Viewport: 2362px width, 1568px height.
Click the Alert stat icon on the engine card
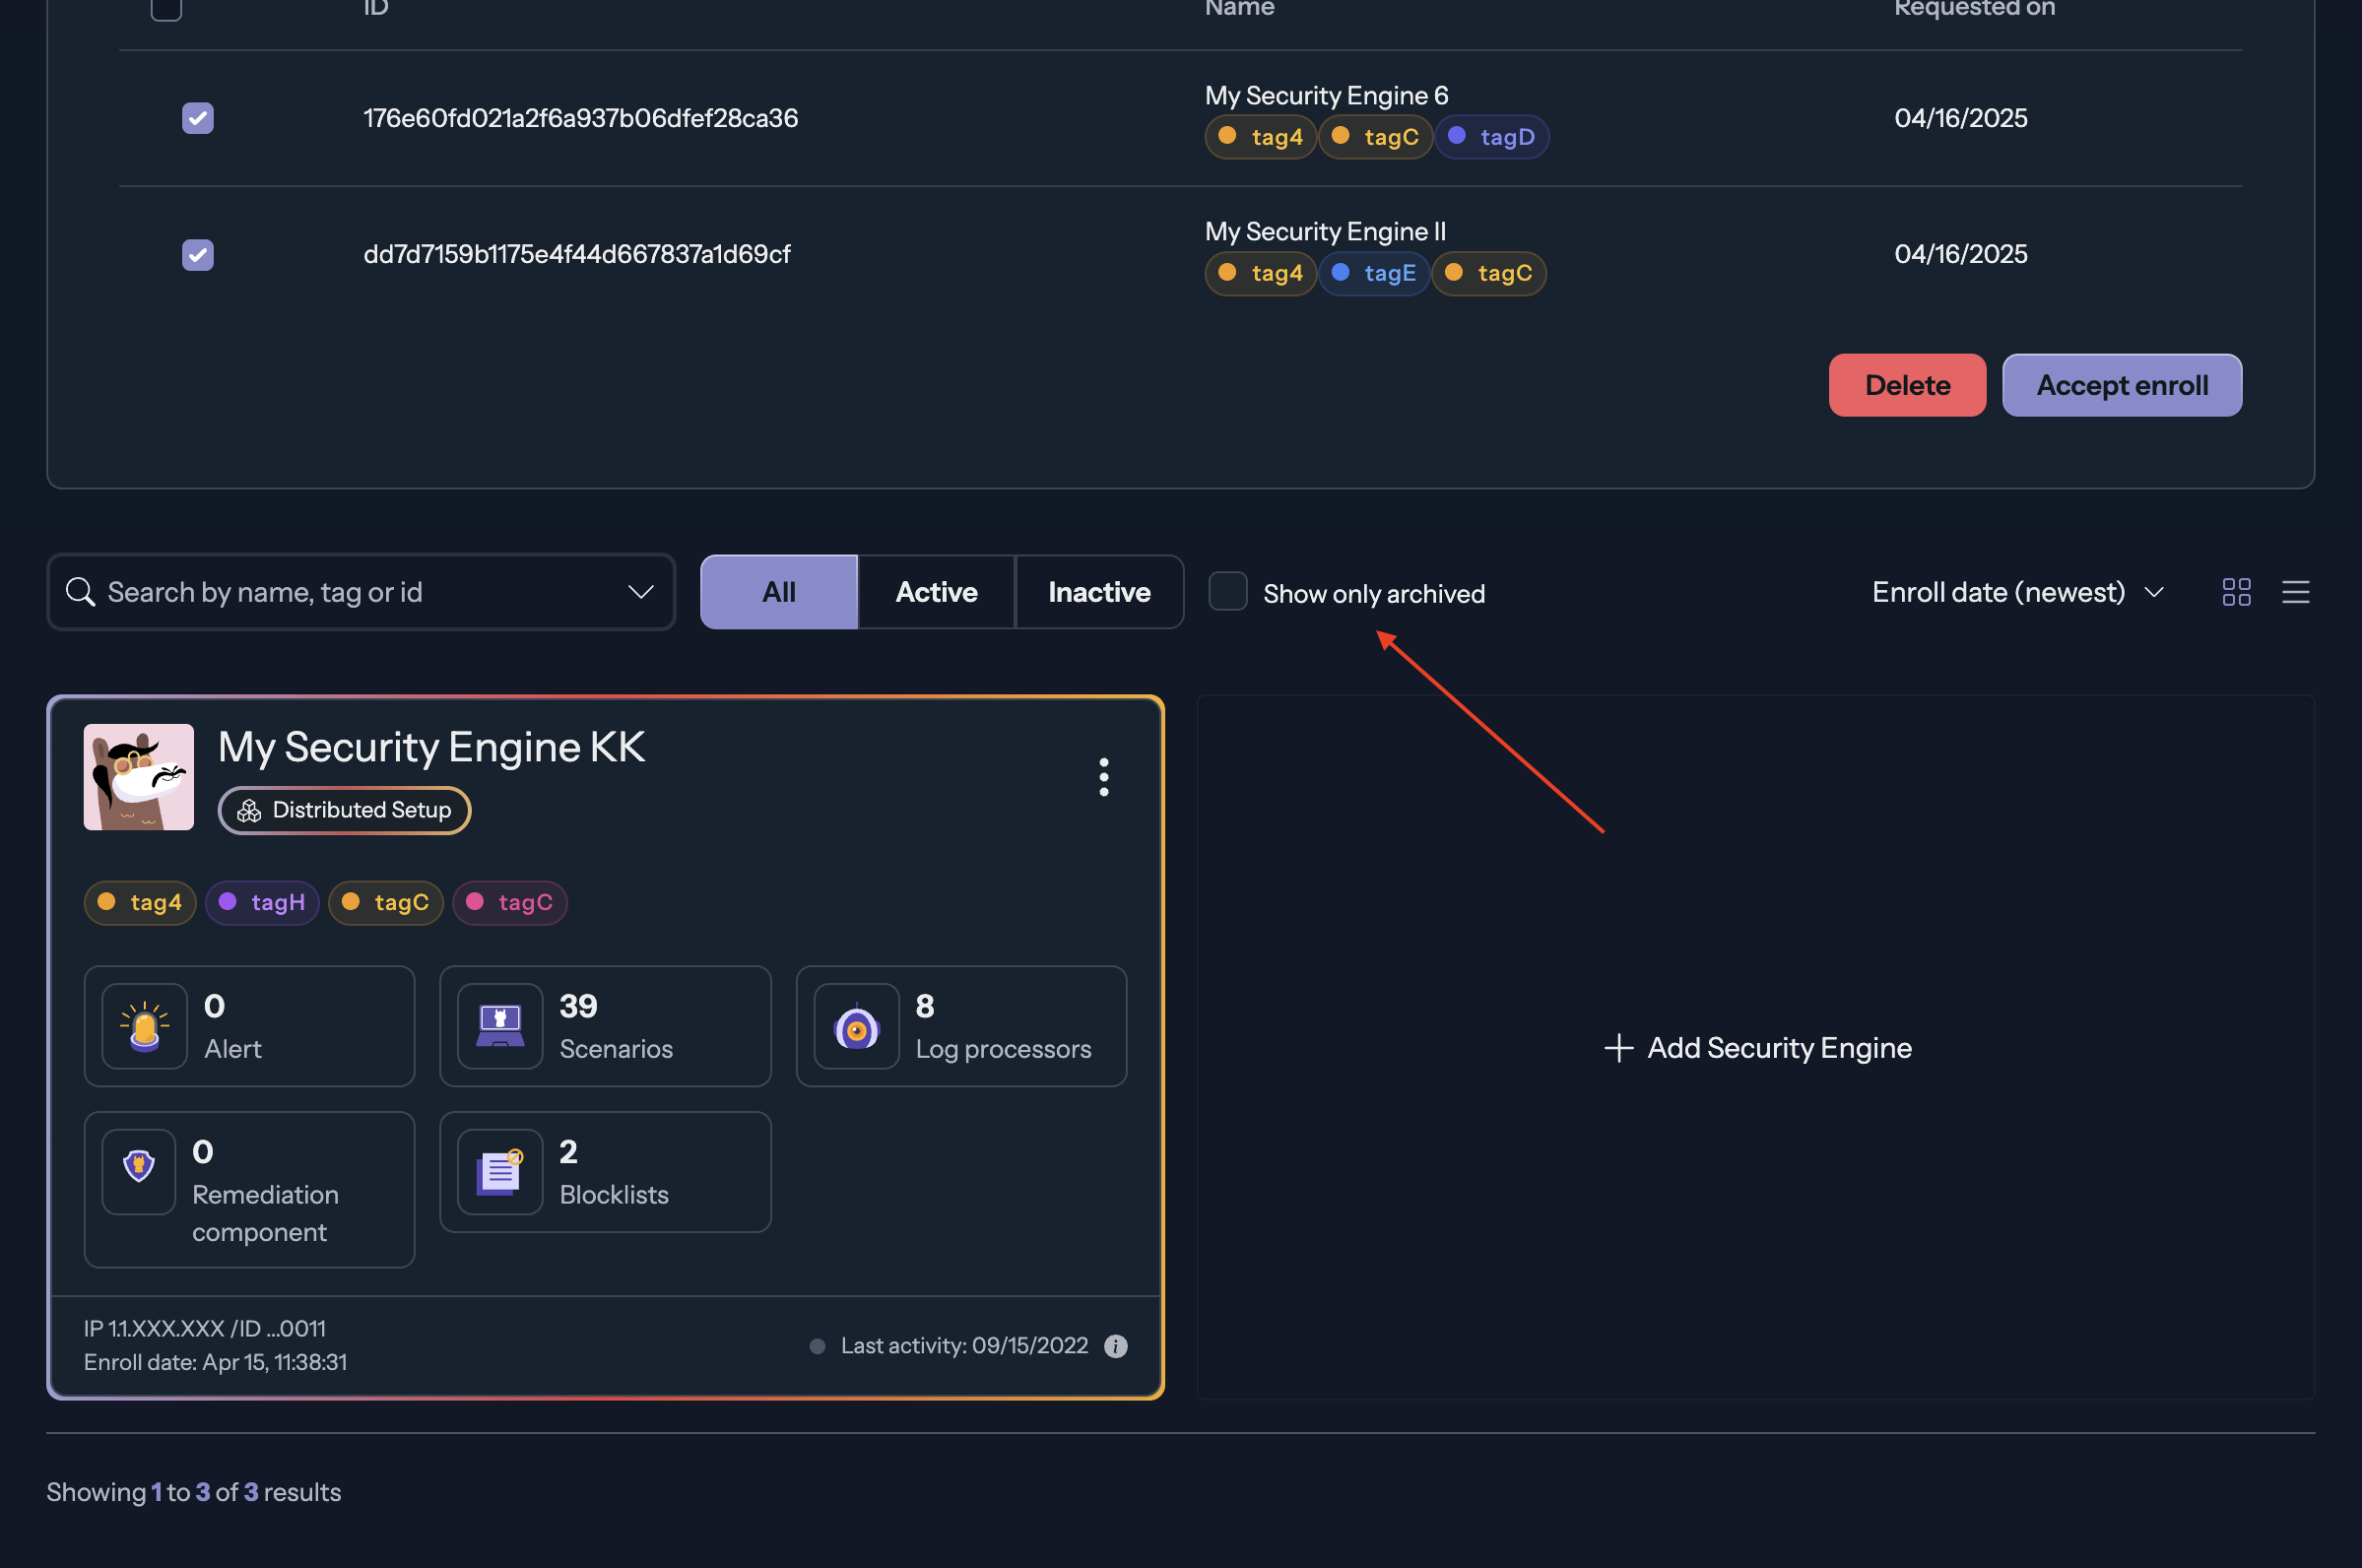pos(144,1025)
